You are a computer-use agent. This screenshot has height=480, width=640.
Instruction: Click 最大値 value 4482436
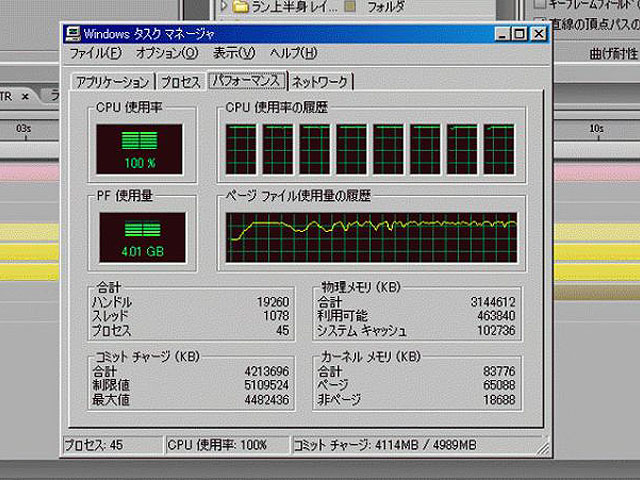267,400
